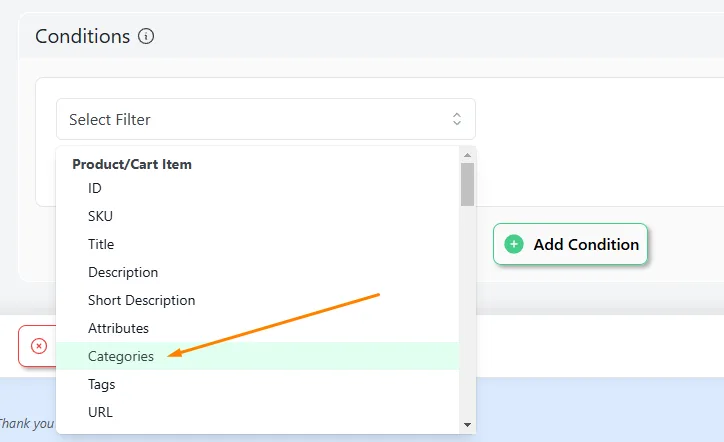Select the Title filter option
724x442 pixels.
tap(257, 244)
